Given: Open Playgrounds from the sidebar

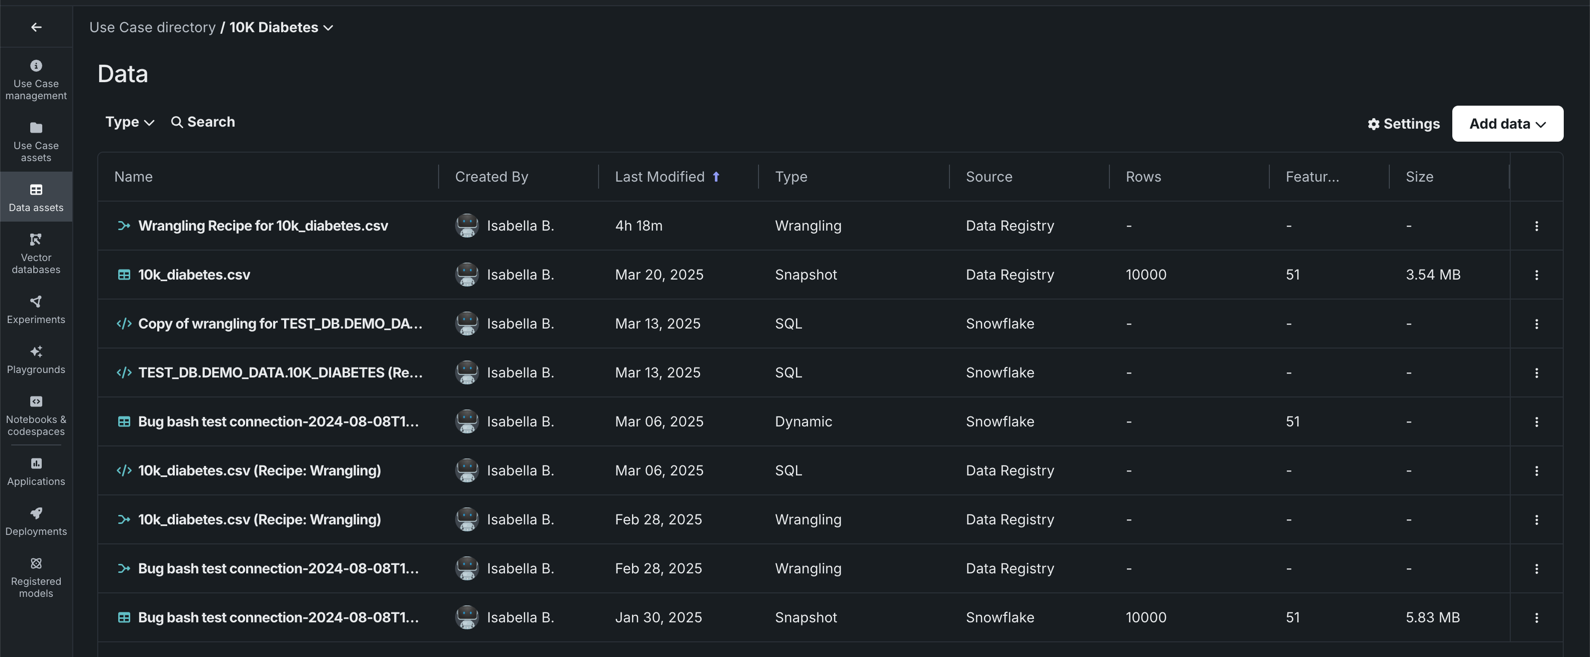Looking at the screenshot, I should click(36, 359).
